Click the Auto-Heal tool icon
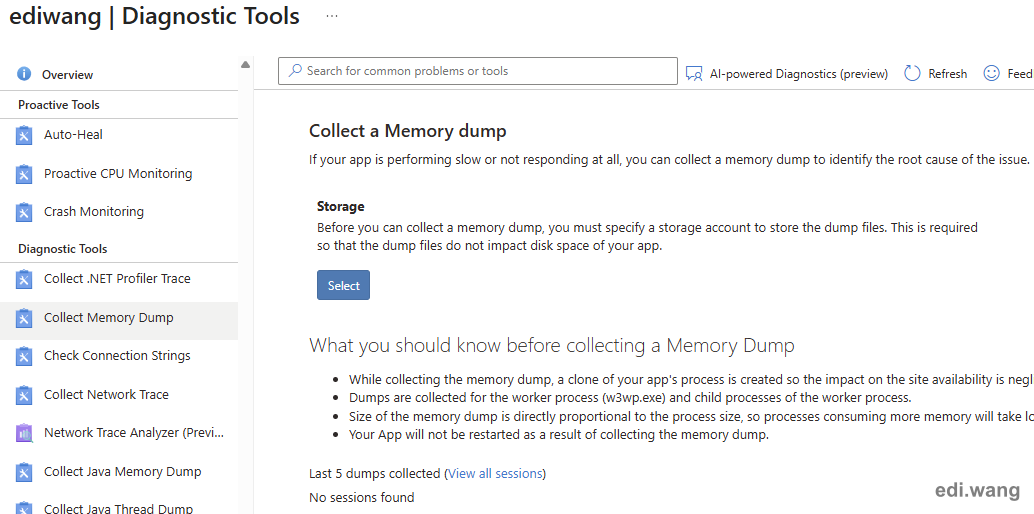Screen dimensions: 1034x514 [25, 135]
